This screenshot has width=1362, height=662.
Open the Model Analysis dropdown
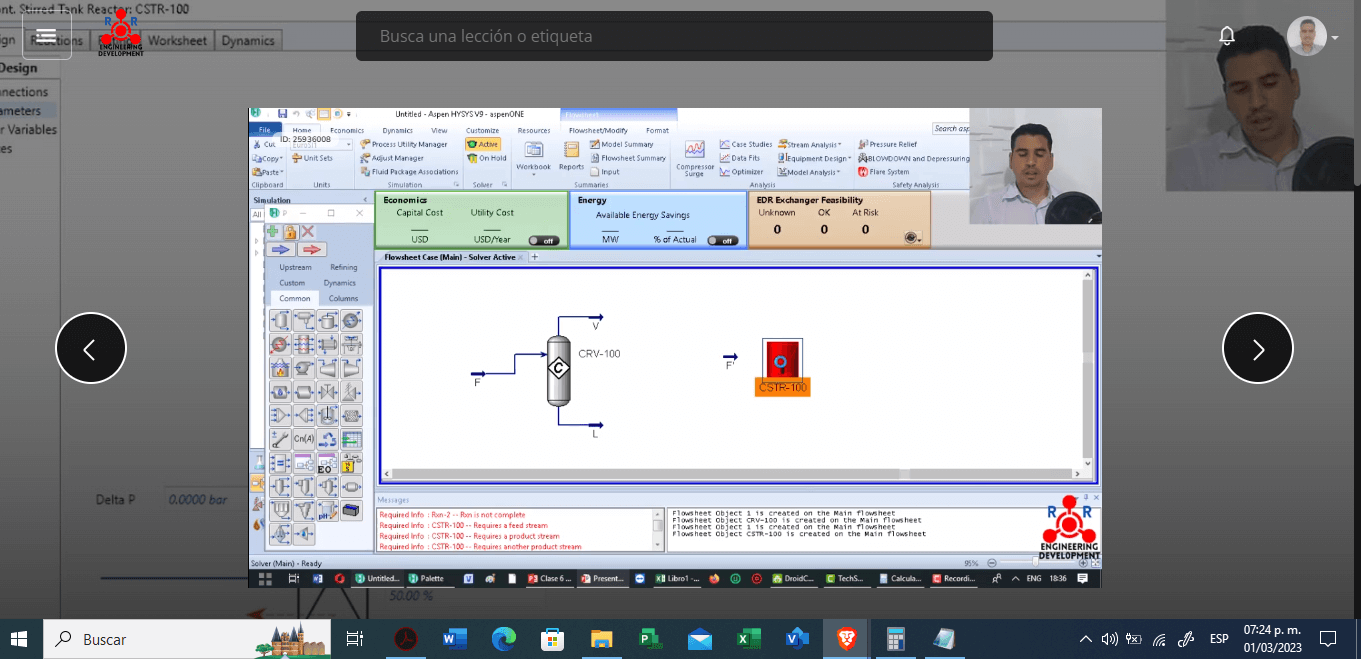pos(811,172)
